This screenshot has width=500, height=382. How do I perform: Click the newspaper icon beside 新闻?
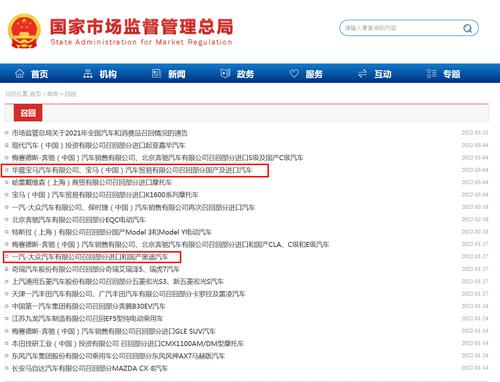[156, 73]
